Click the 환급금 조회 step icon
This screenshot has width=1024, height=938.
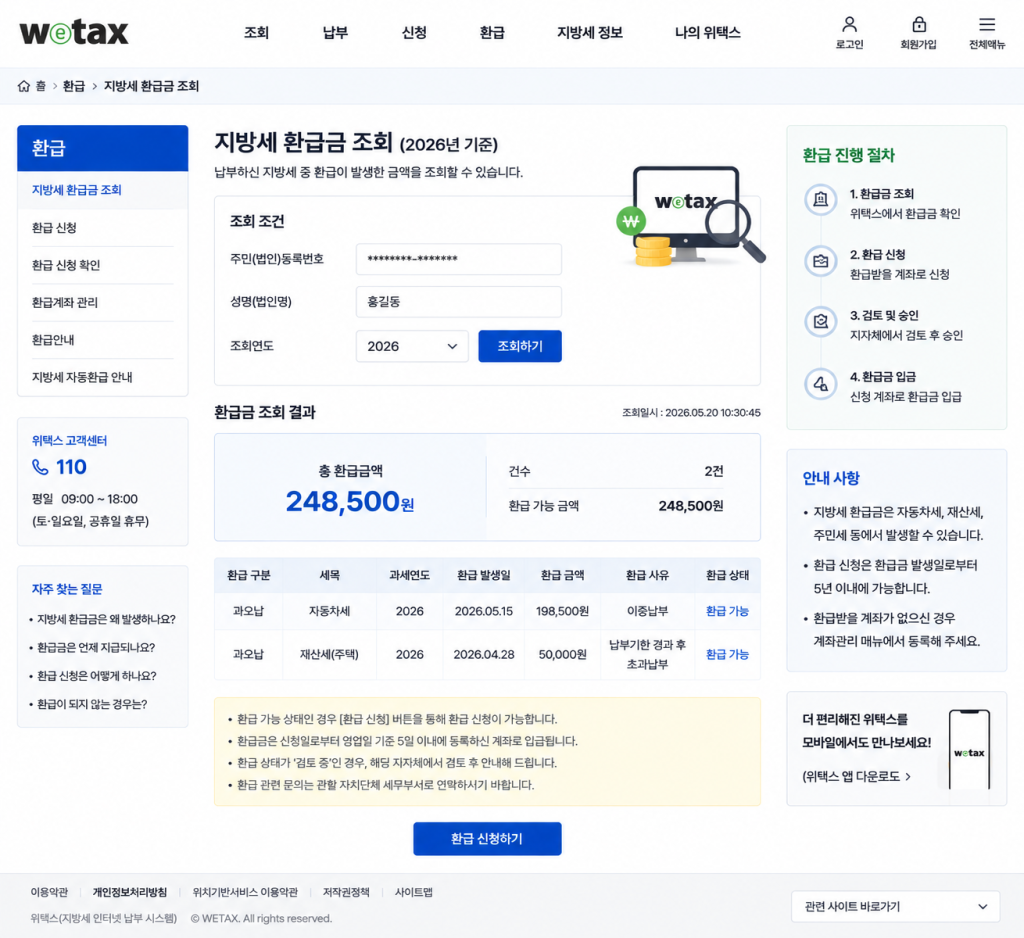[820, 200]
